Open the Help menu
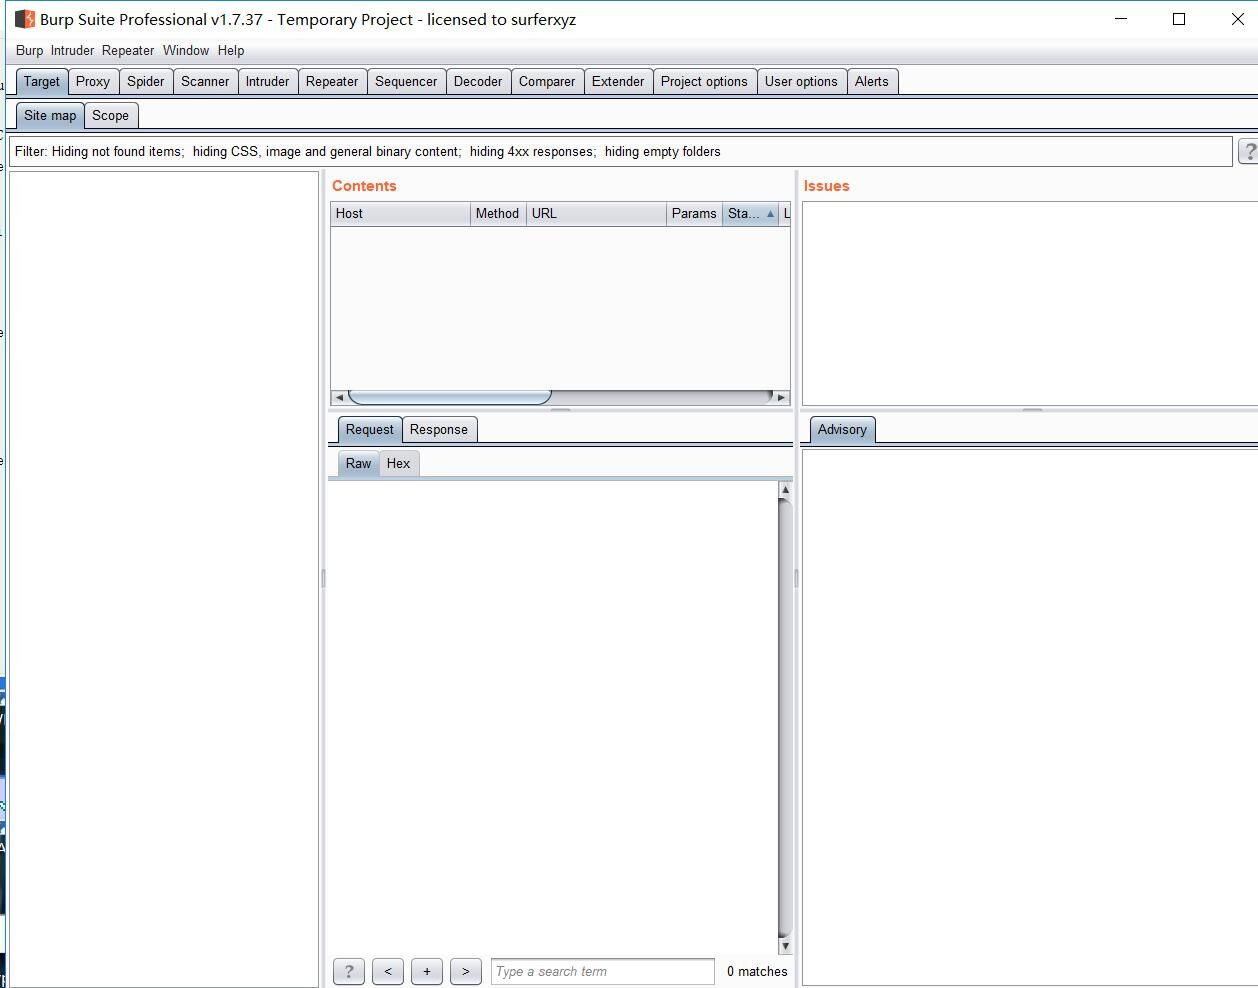 click(x=231, y=50)
